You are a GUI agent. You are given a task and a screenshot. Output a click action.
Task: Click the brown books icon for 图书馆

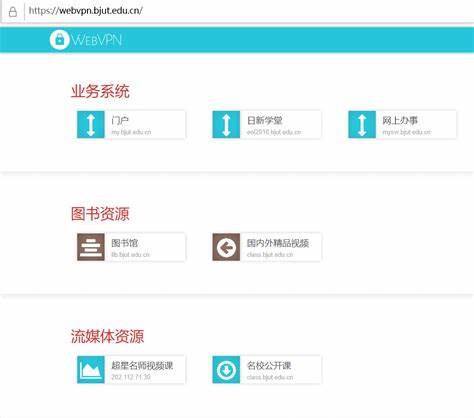coord(91,247)
